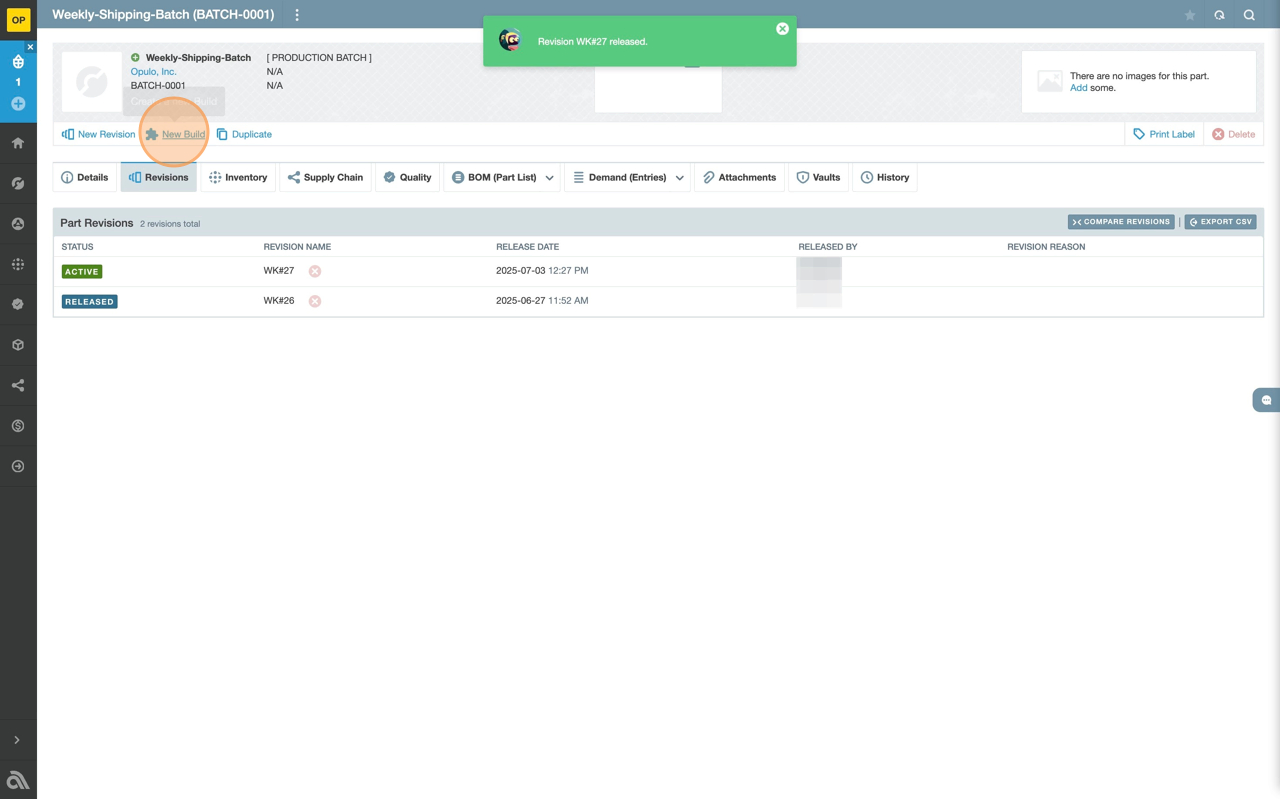Switch to the Inventory tab
This screenshot has height=799, width=1280.
pyautogui.click(x=238, y=177)
